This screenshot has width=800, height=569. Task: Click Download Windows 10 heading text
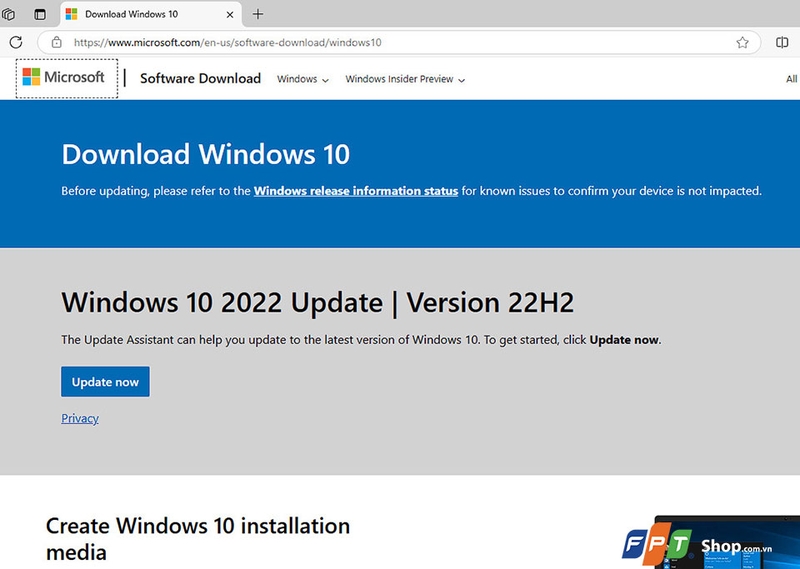(x=206, y=154)
